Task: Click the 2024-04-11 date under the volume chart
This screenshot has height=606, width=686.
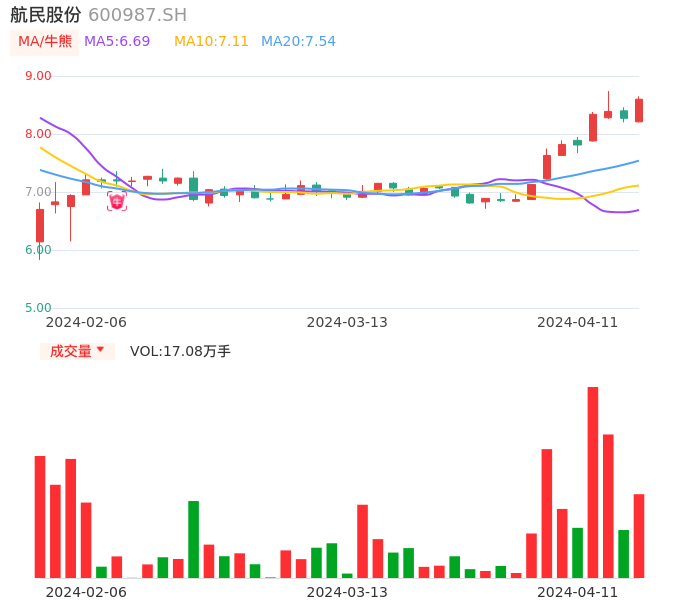Action: click(578, 592)
